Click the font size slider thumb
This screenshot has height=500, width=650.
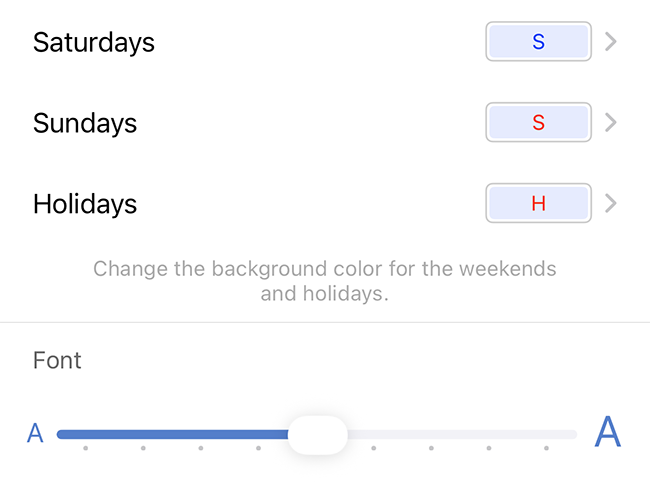coord(318,435)
